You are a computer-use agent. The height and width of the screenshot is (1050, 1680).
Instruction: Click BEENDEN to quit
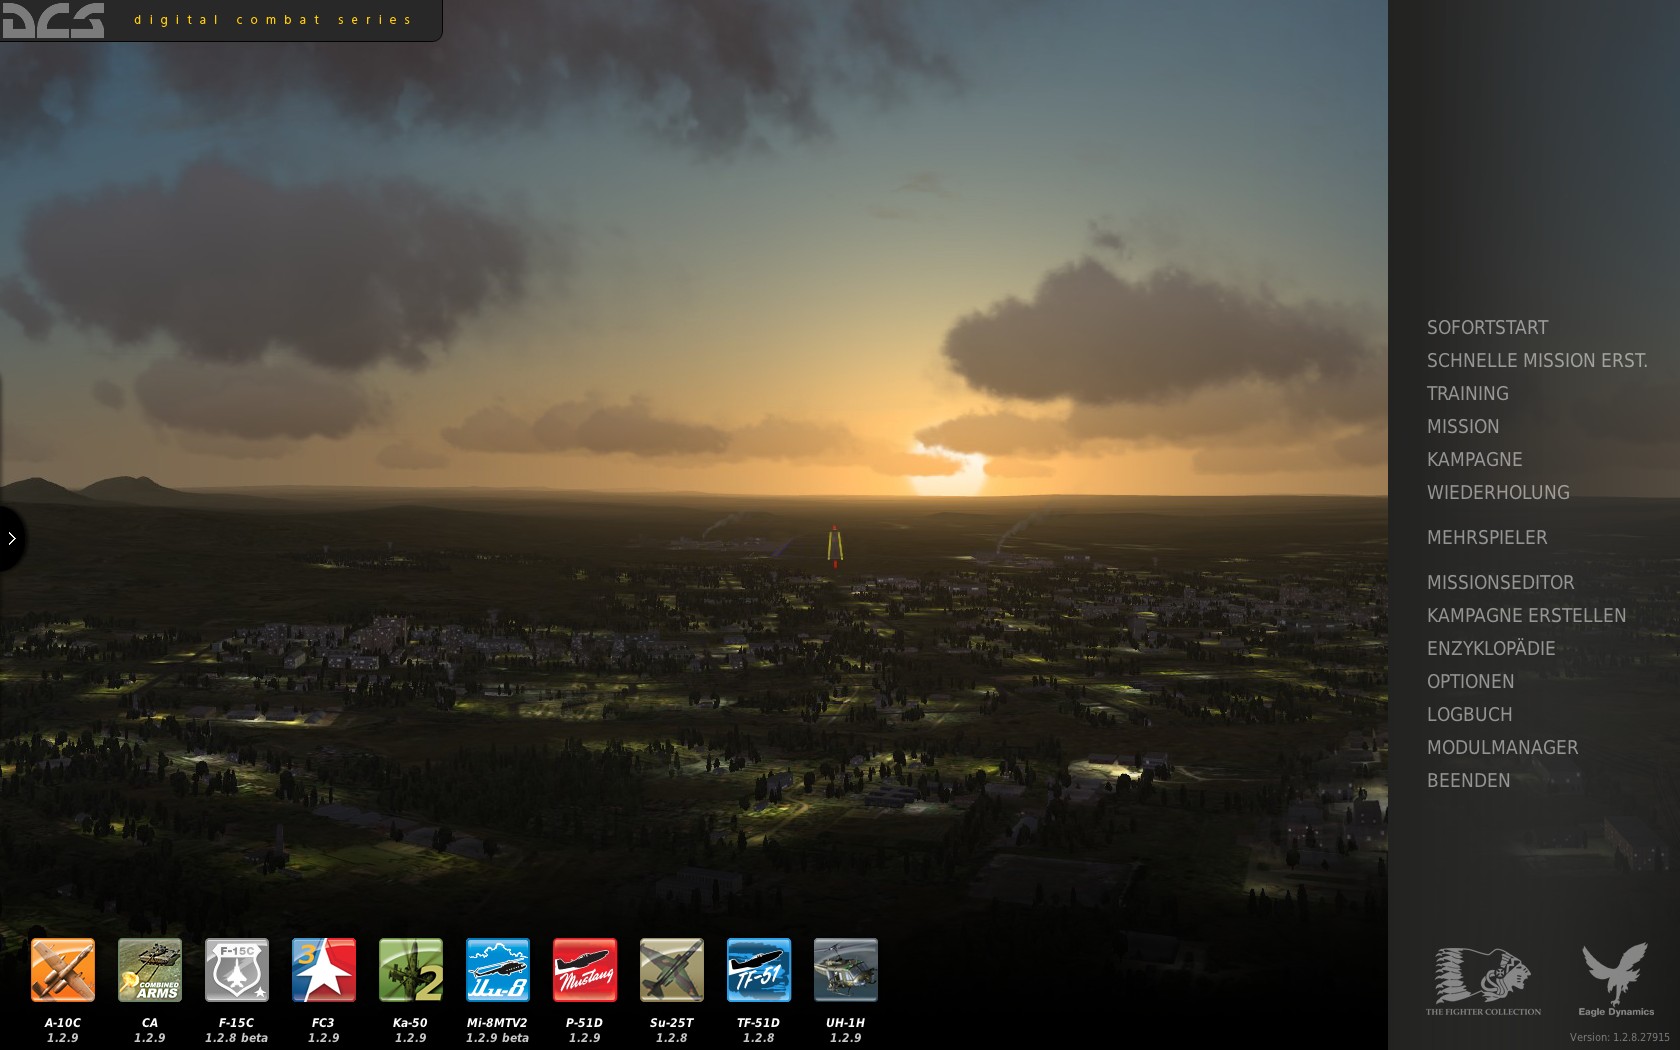pyautogui.click(x=1468, y=781)
